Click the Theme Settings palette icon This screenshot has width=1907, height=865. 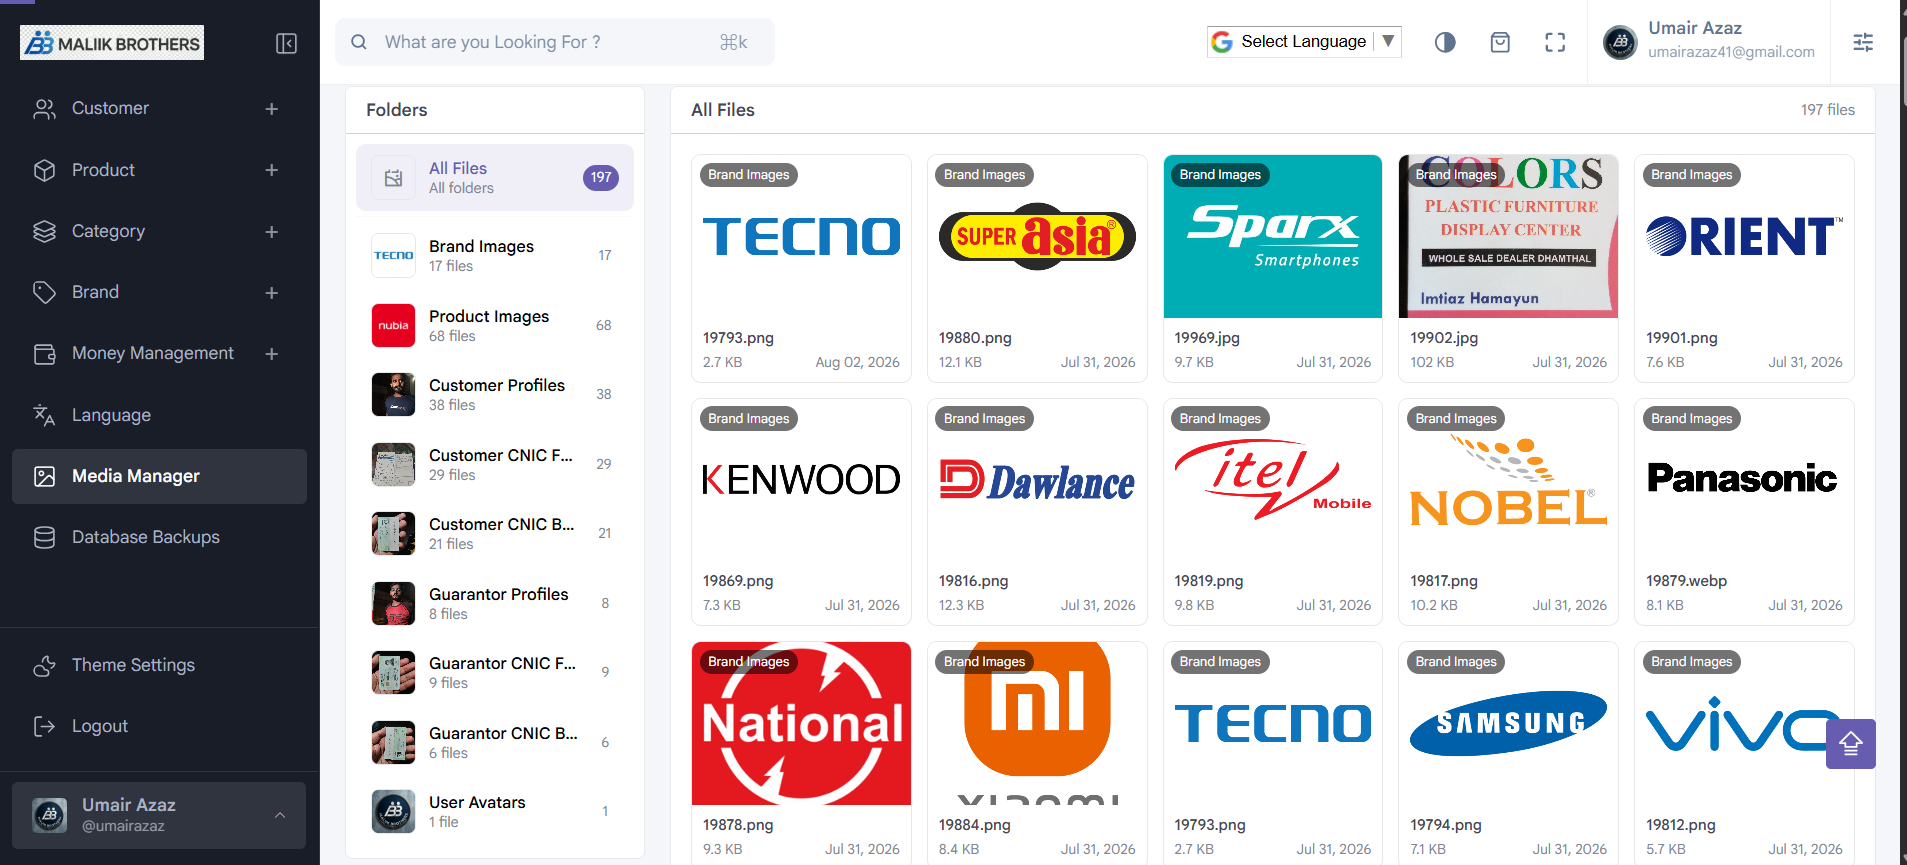point(45,666)
